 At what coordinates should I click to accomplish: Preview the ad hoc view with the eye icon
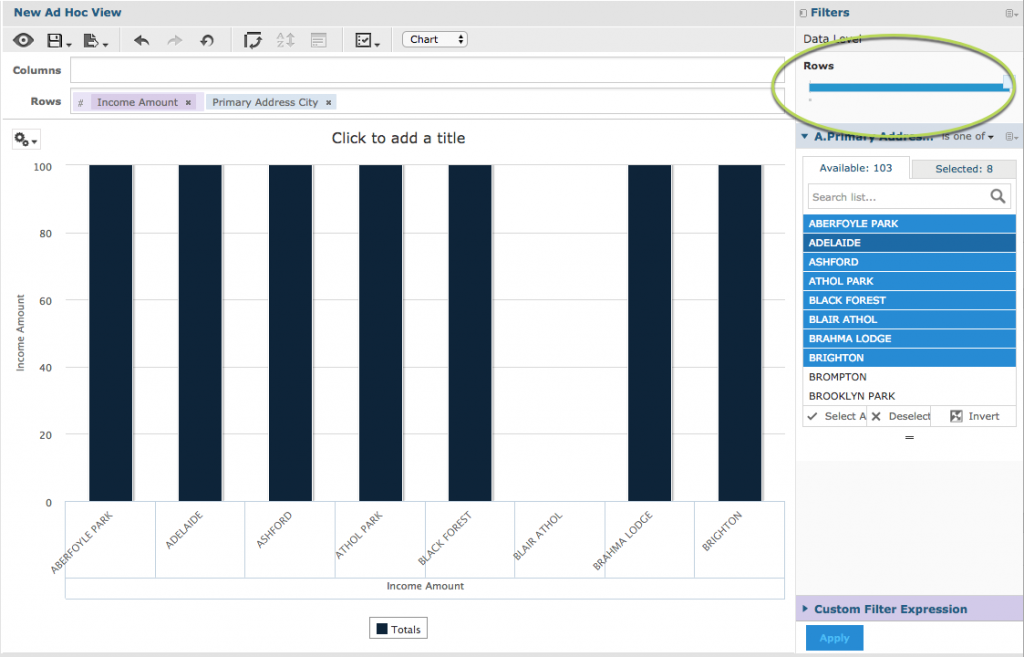pyautogui.click(x=22, y=39)
